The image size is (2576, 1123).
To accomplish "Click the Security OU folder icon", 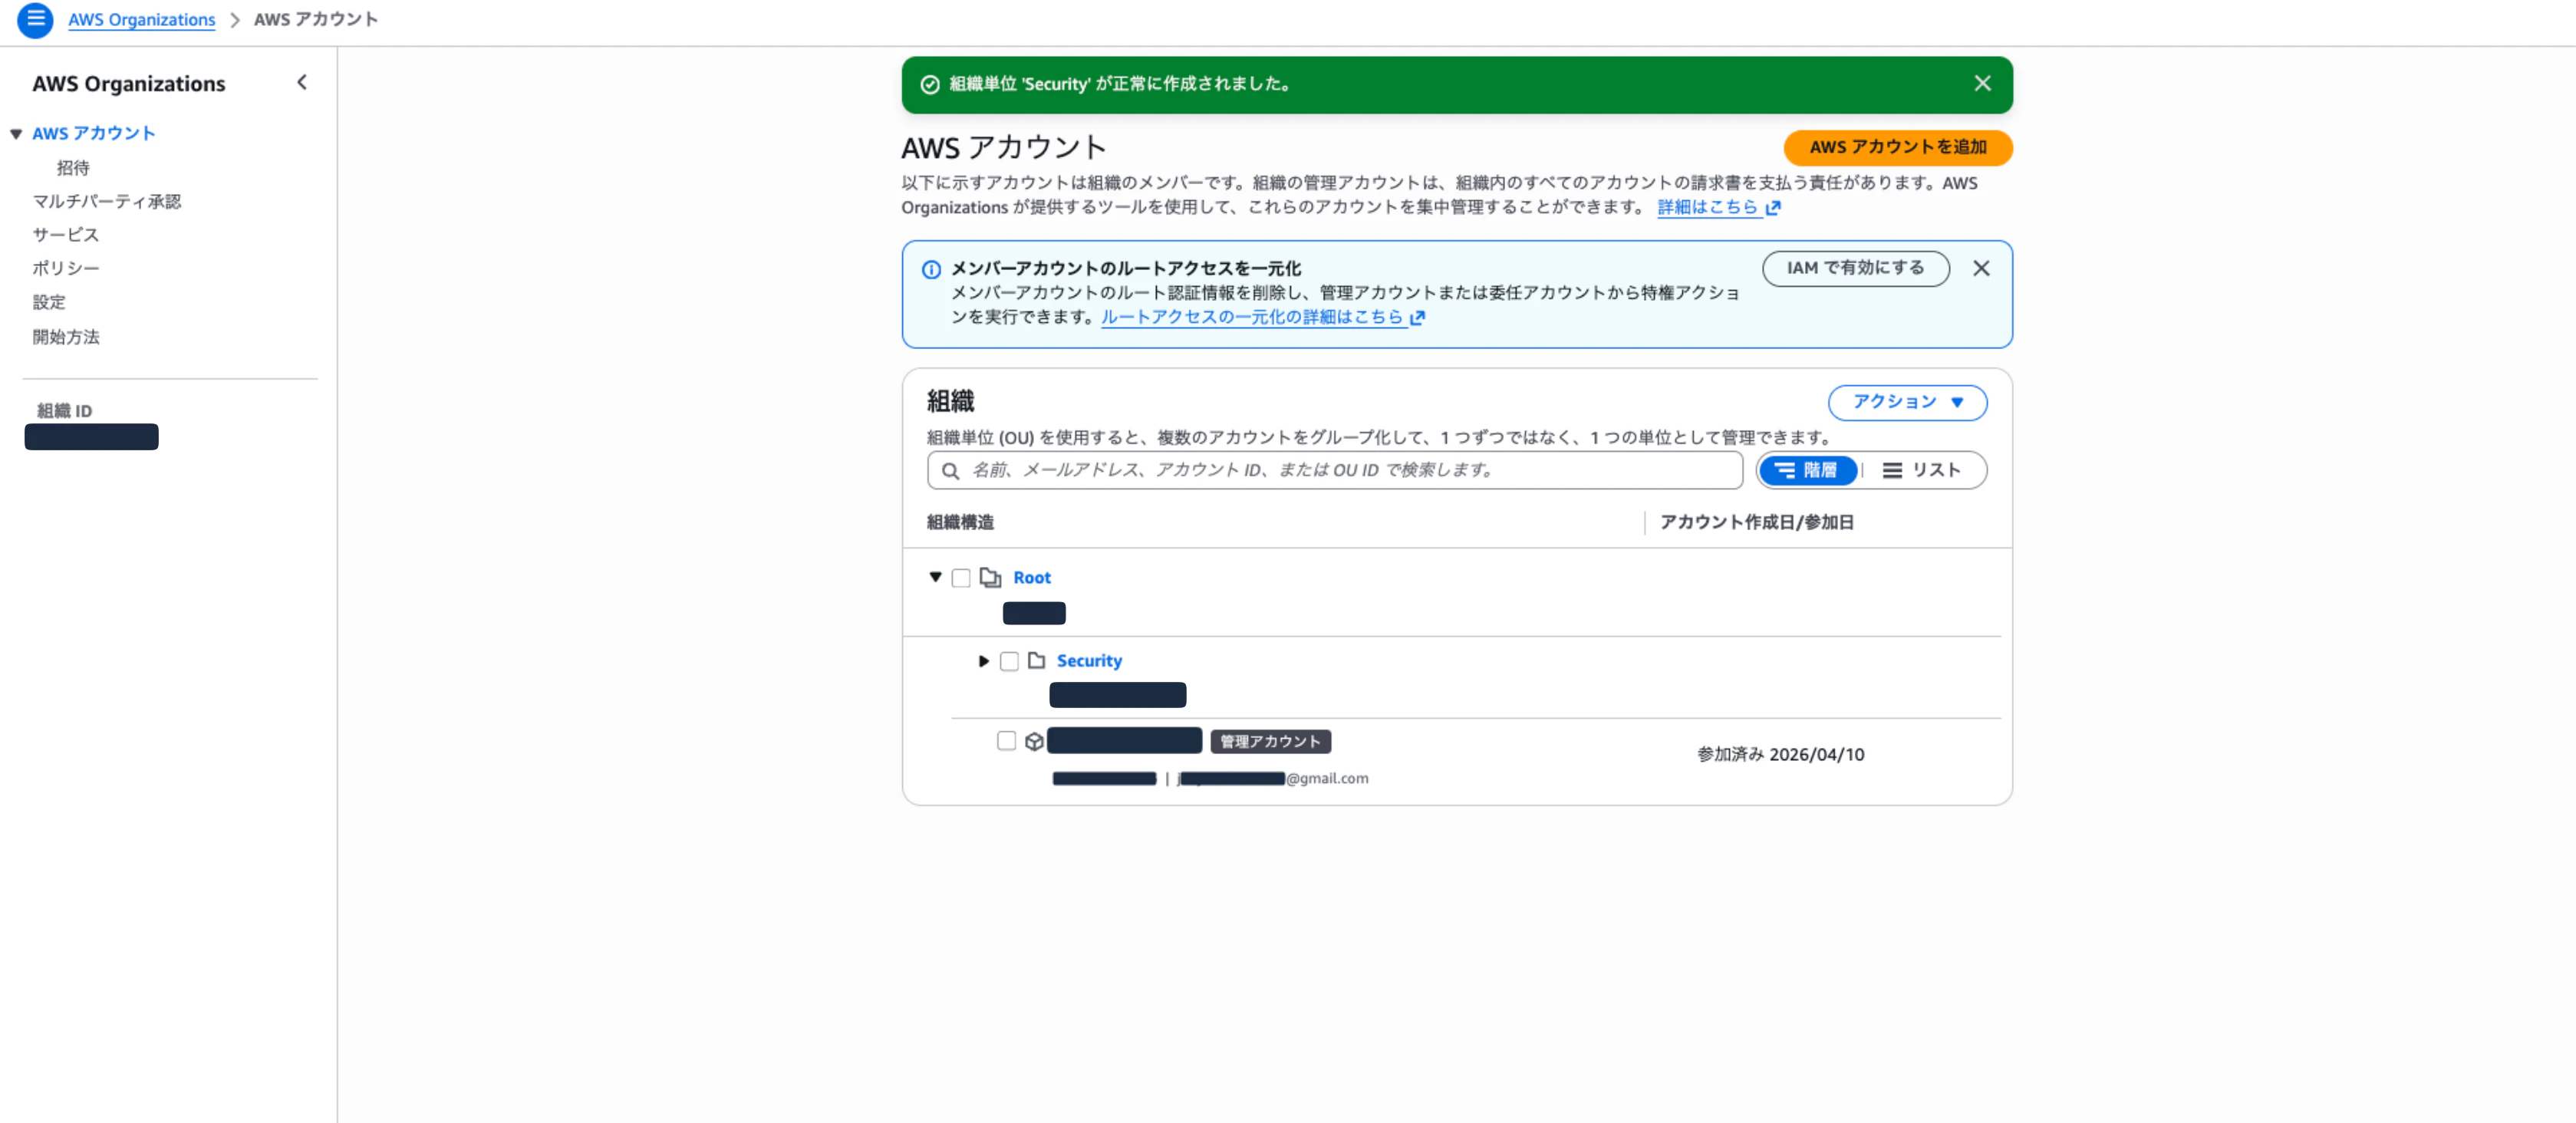I will 1037,660.
